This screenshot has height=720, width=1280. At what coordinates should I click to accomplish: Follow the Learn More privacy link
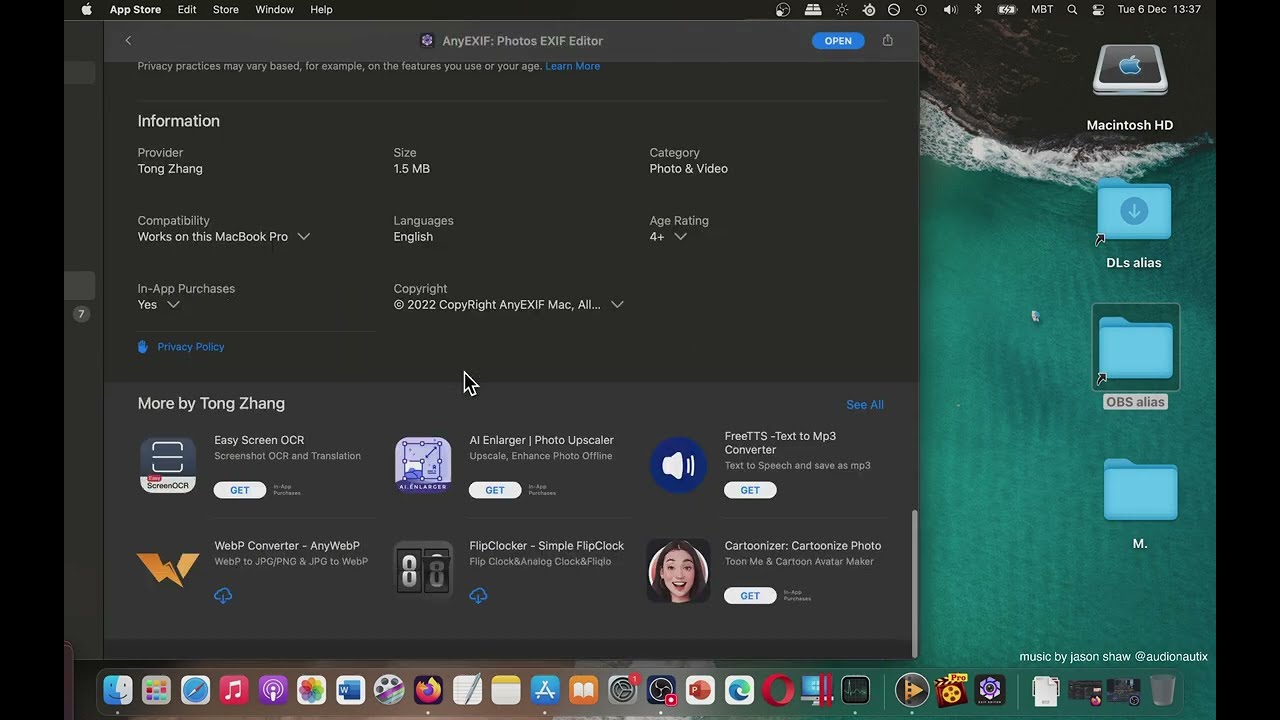point(573,66)
